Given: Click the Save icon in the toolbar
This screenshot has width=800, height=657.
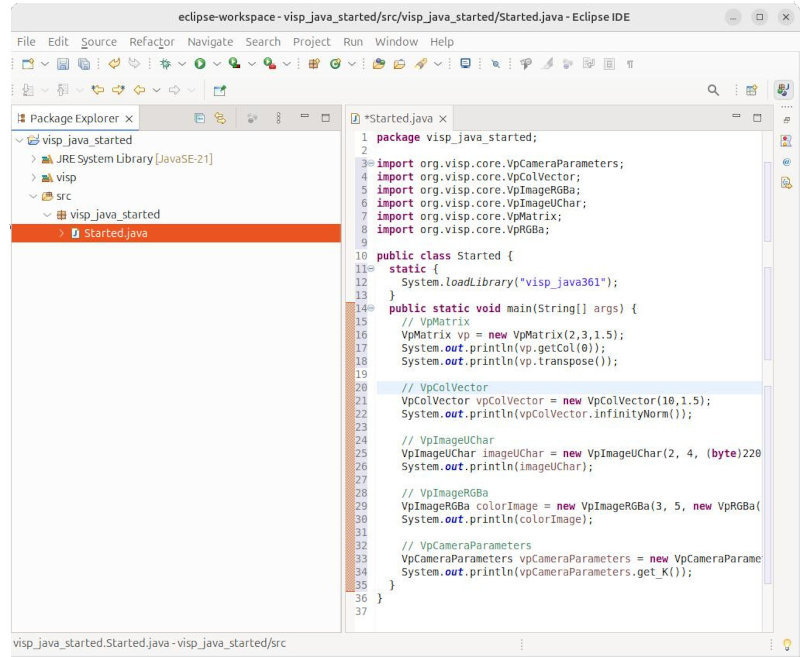Looking at the screenshot, I should 62,64.
